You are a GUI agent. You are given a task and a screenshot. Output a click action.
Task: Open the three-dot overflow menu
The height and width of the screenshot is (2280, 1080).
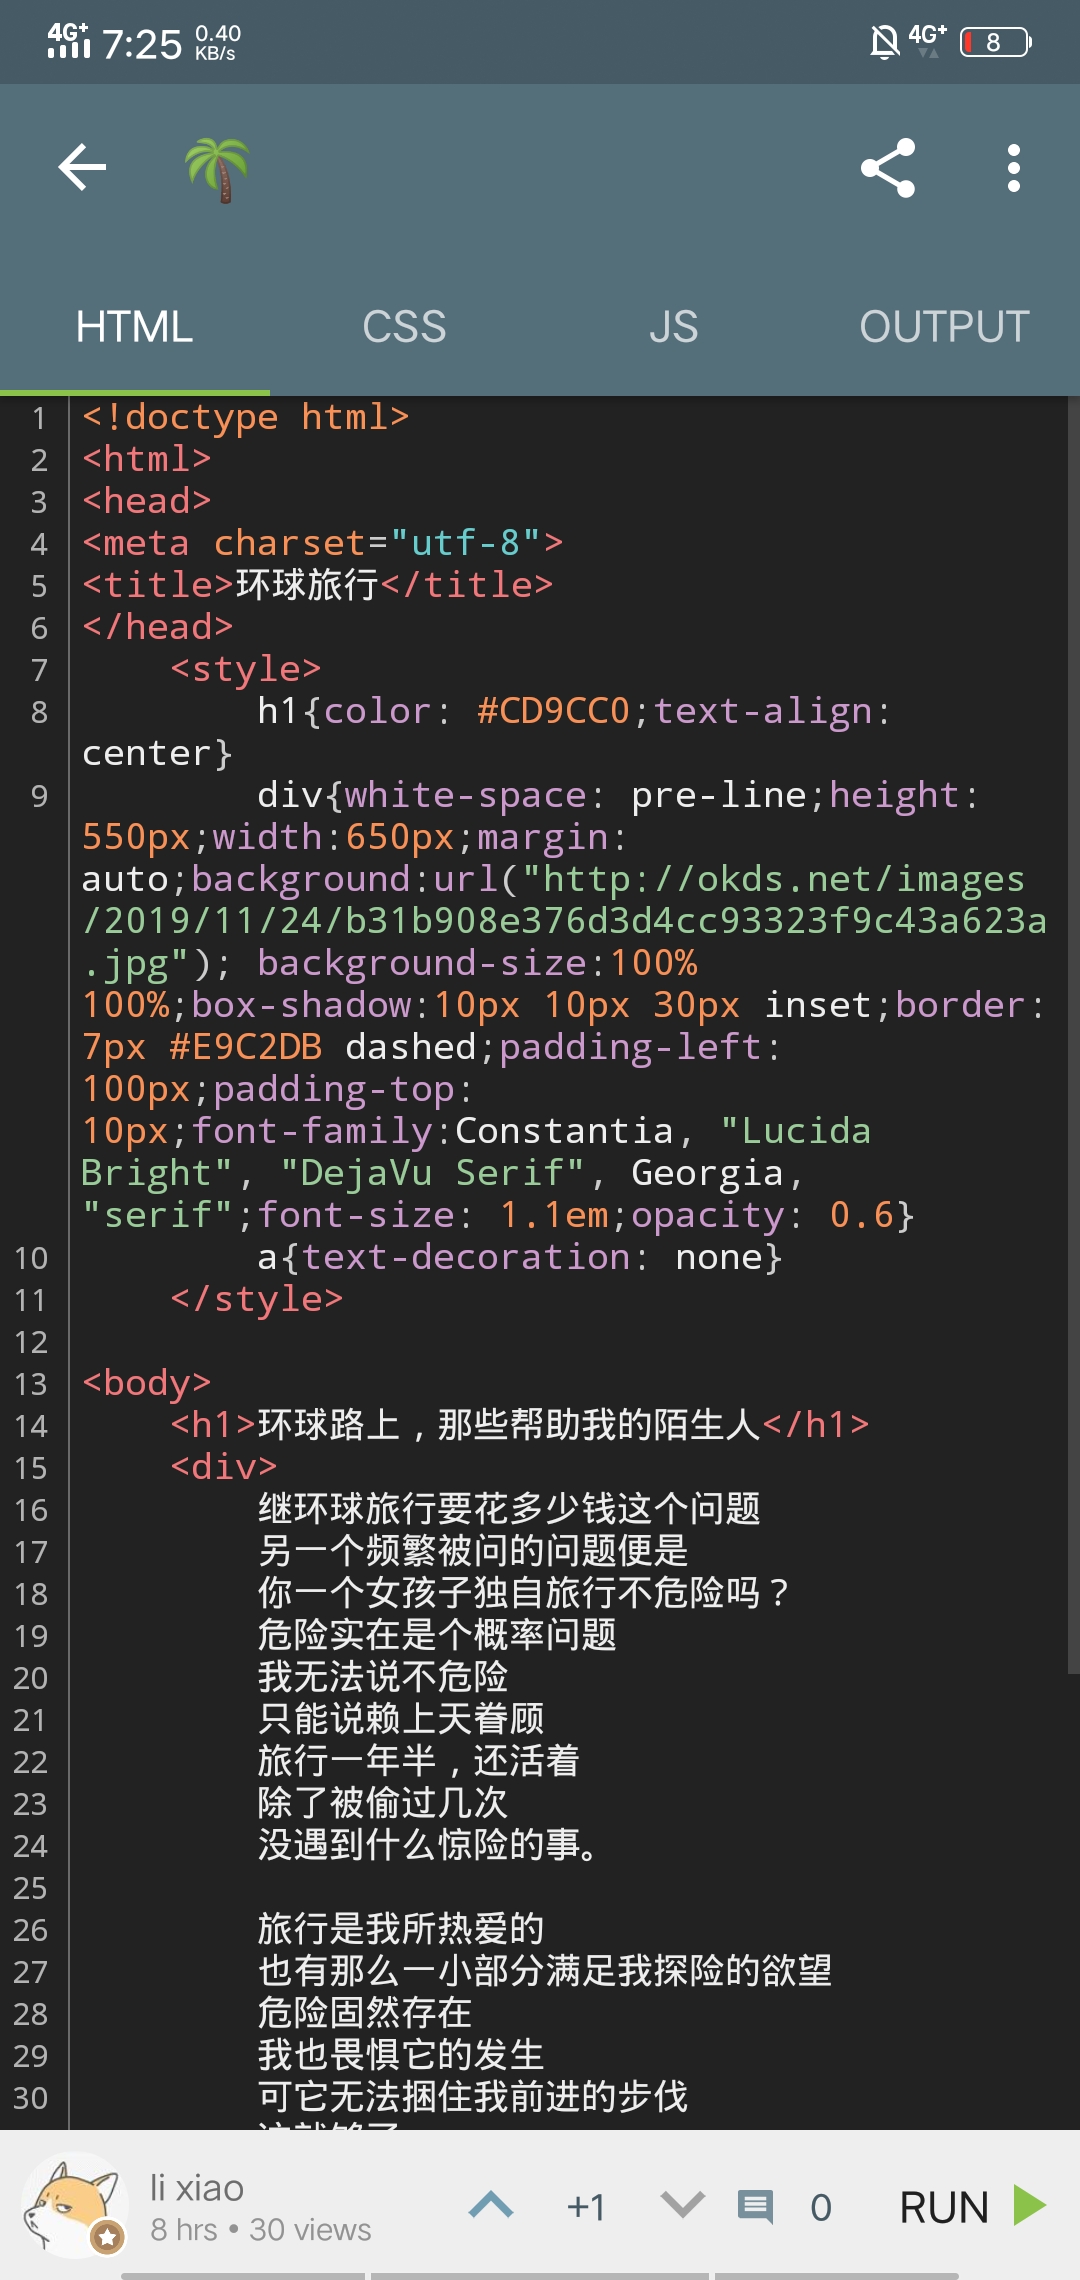coord(1014,167)
